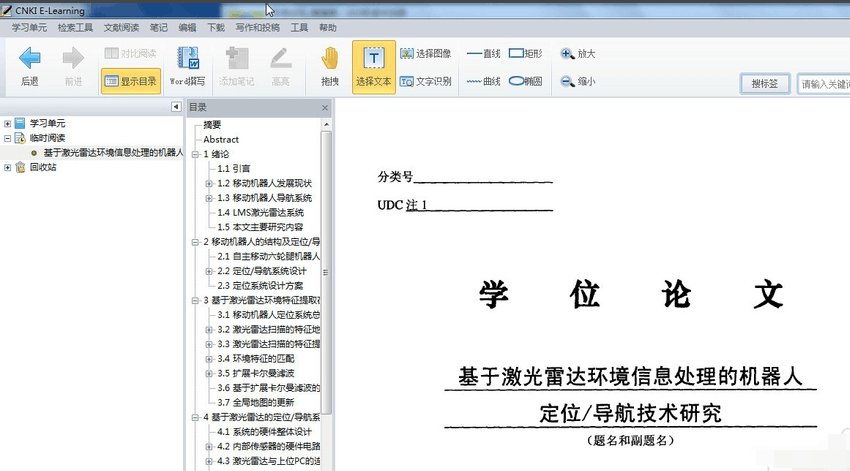Image resolution: width=850 pixels, height=471 pixels.
Task: Expand section 2.2 定位/导航系统设计
Action: (209, 272)
